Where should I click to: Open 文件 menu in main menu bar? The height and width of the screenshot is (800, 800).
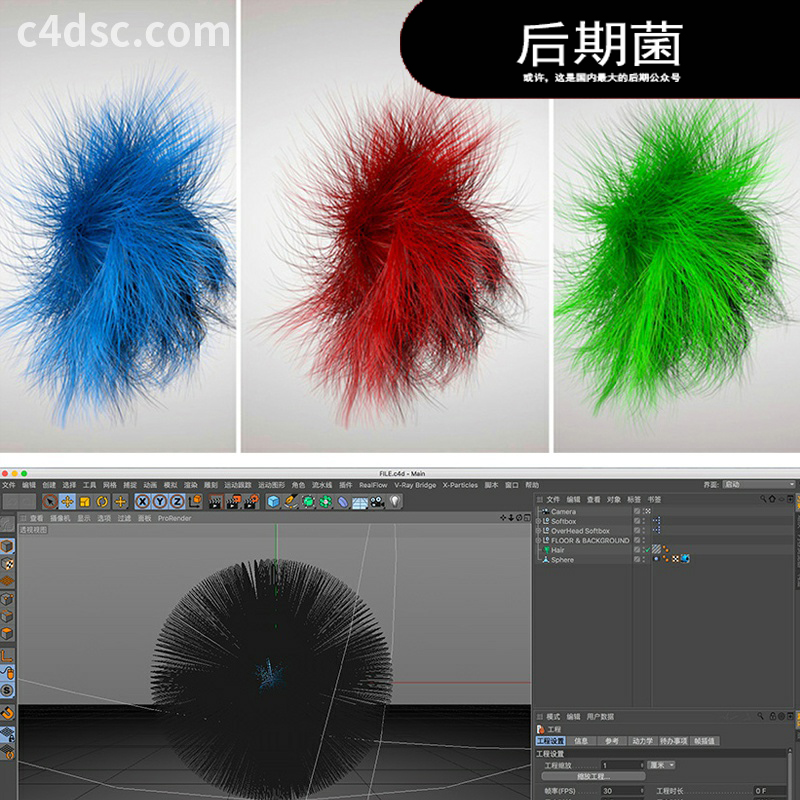[9, 485]
